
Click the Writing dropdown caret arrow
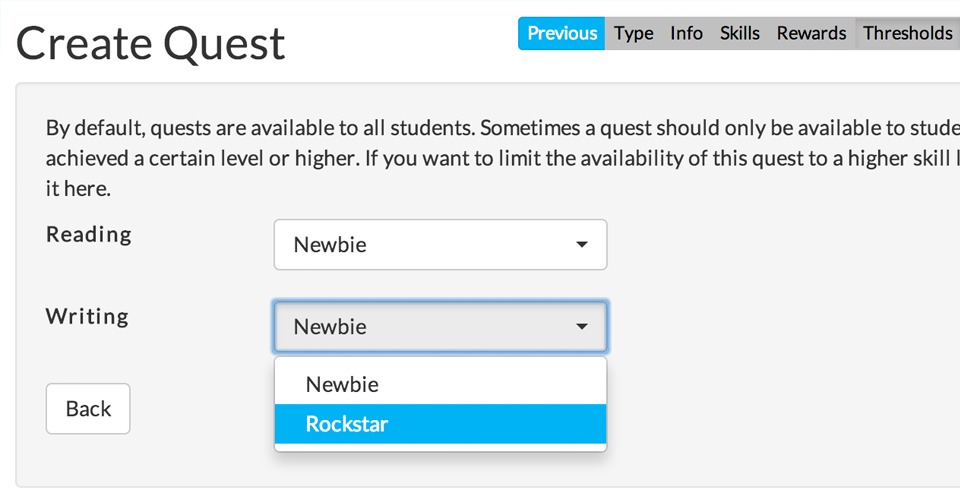point(582,327)
